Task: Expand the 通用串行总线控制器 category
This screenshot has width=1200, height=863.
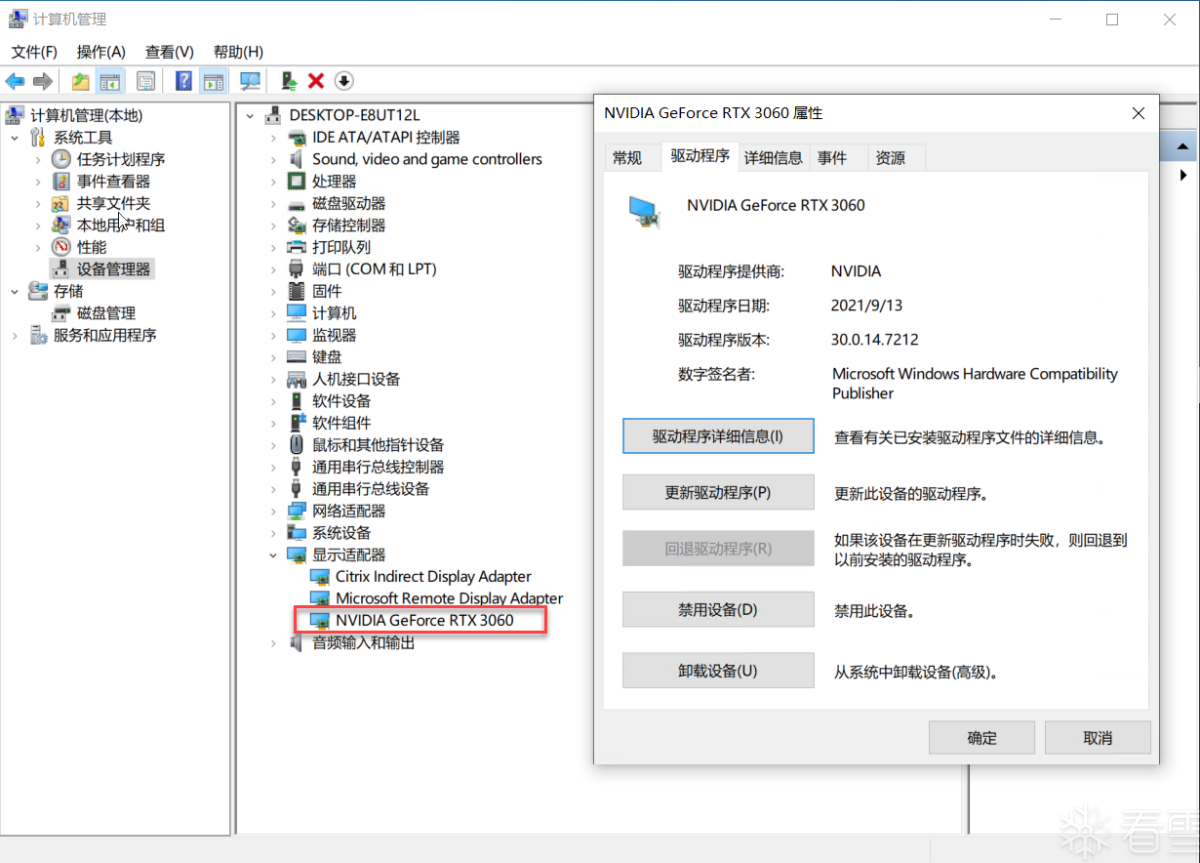Action: click(273, 467)
